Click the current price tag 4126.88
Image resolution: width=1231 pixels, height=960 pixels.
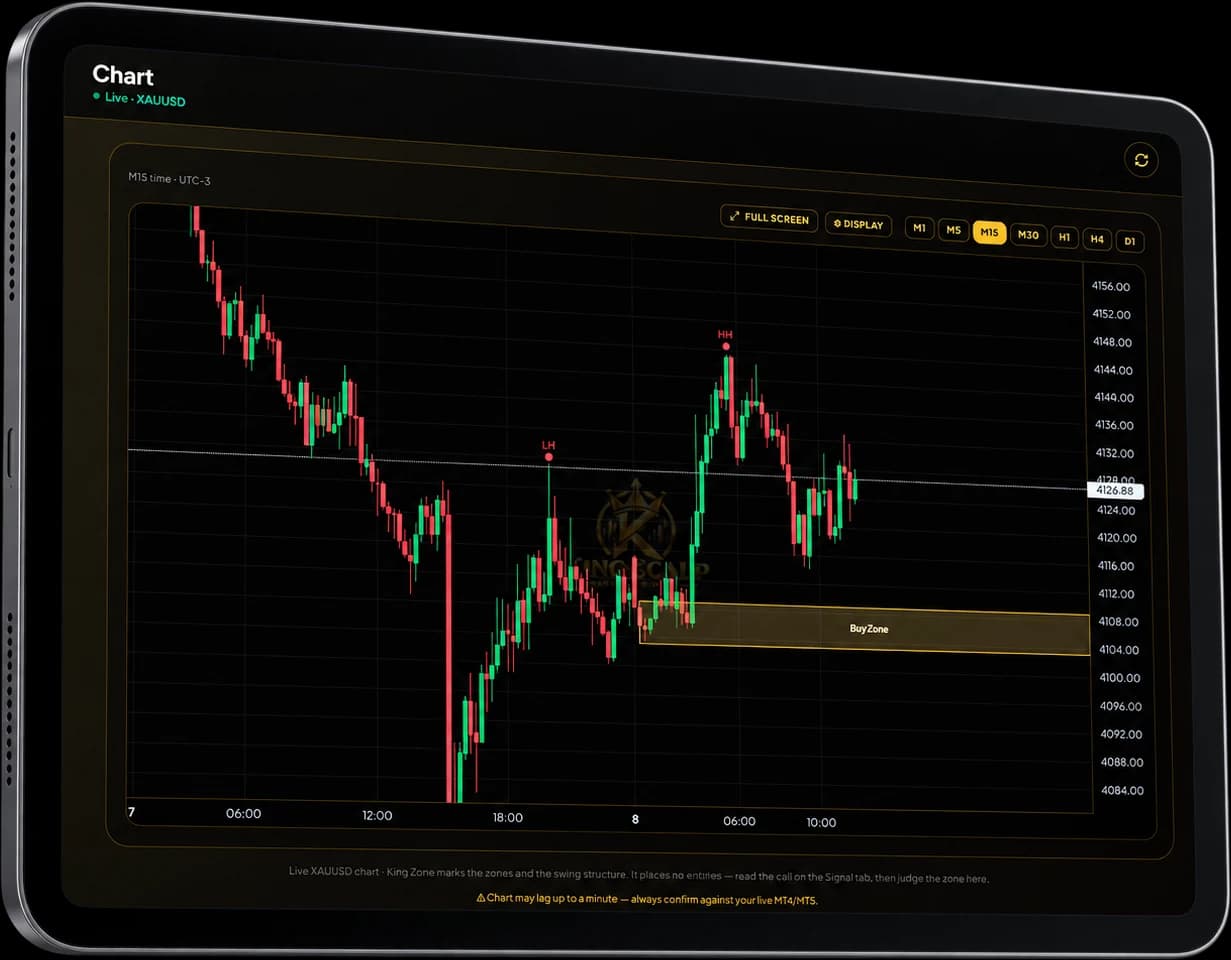1115,491
